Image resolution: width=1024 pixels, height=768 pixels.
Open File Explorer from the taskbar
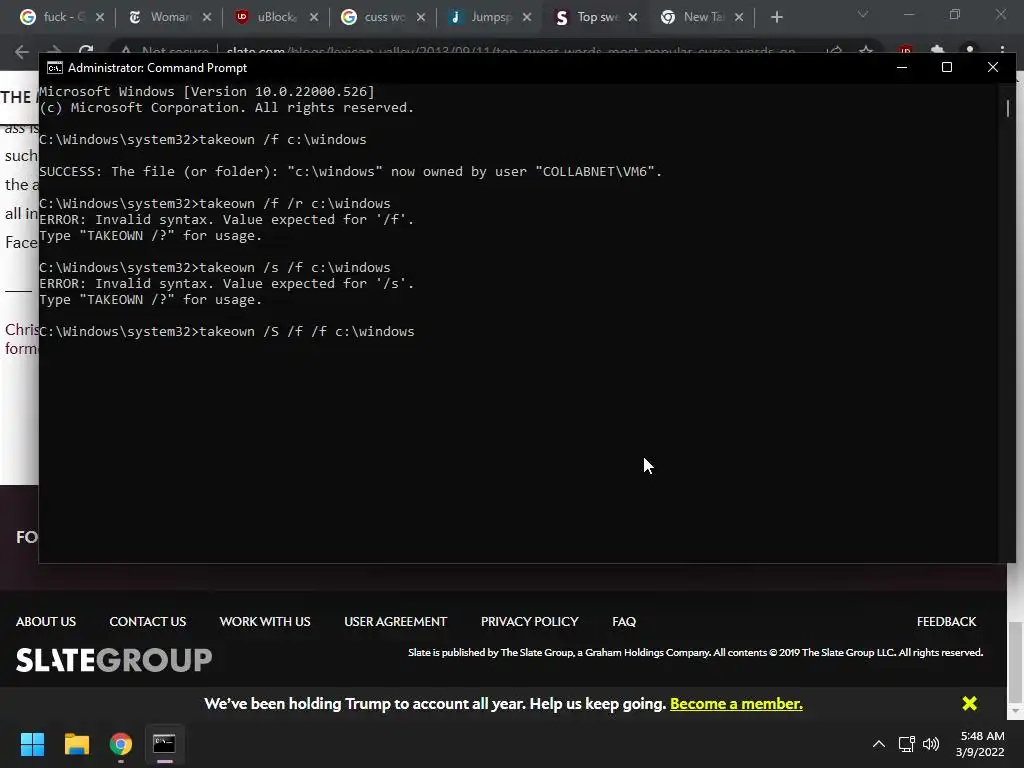[76, 744]
